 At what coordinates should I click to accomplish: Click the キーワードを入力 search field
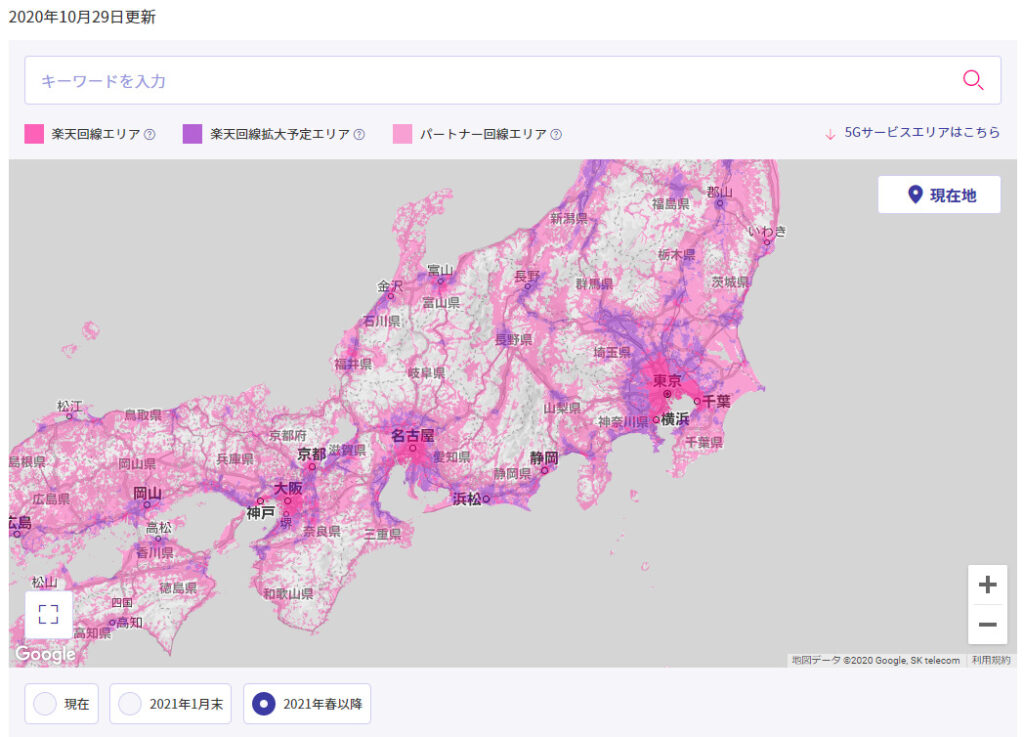pyautogui.click(x=513, y=80)
